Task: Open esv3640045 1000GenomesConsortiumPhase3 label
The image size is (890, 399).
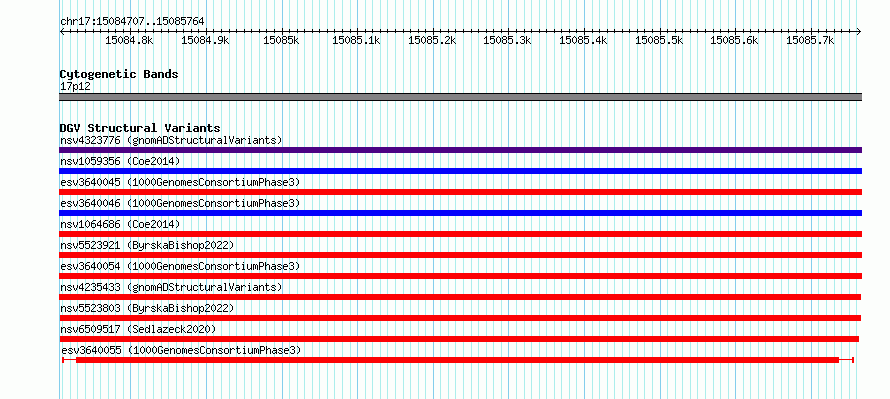Action: [x=180, y=182]
